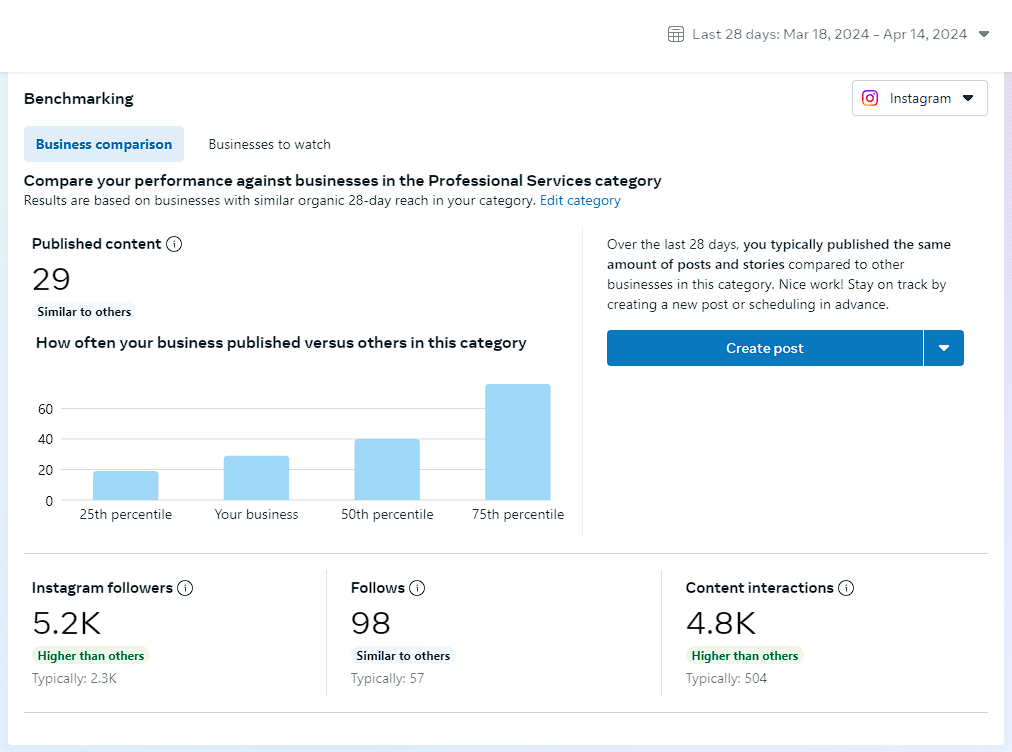The width and height of the screenshot is (1012, 752).
Task: Expand the Create post options arrow
Action: (x=944, y=348)
